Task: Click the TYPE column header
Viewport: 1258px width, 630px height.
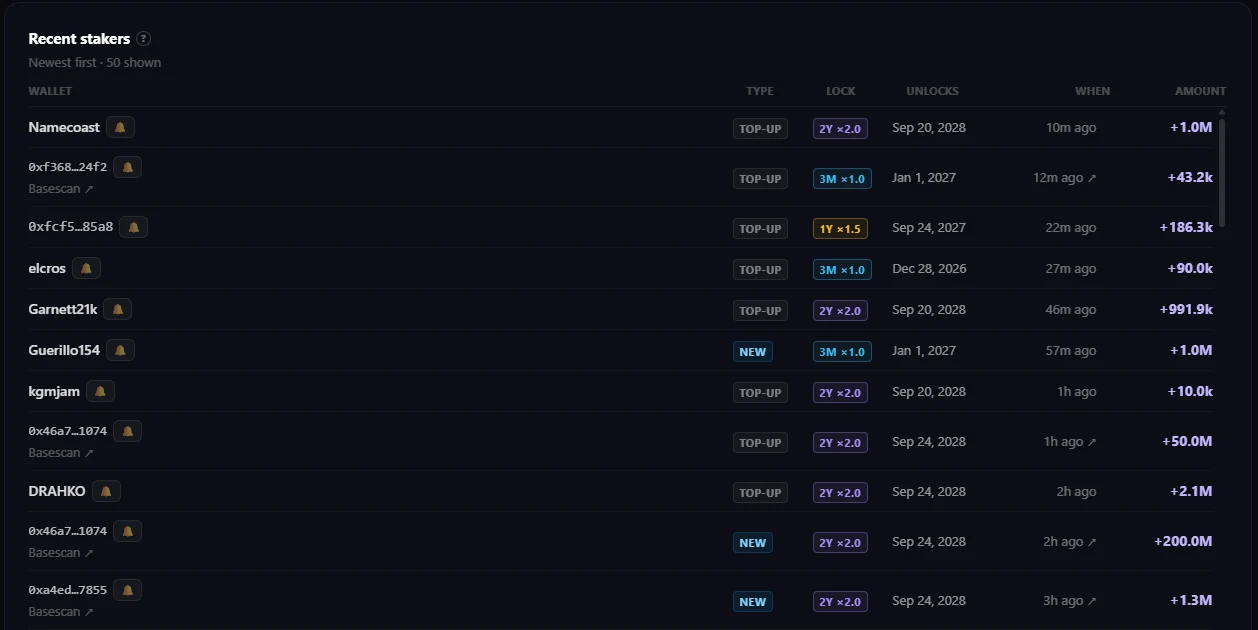Action: click(760, 91)
